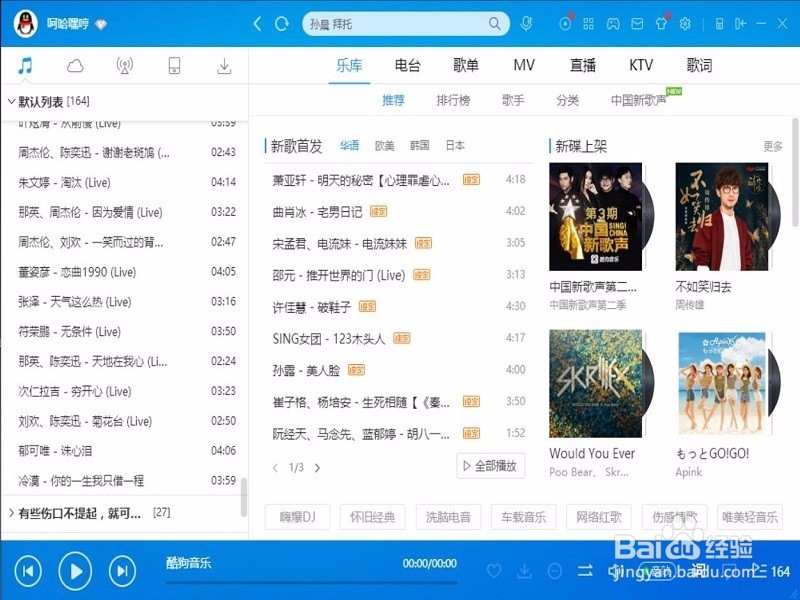
Task: Refresh the page with circular arrow
Action: point(282,23)
